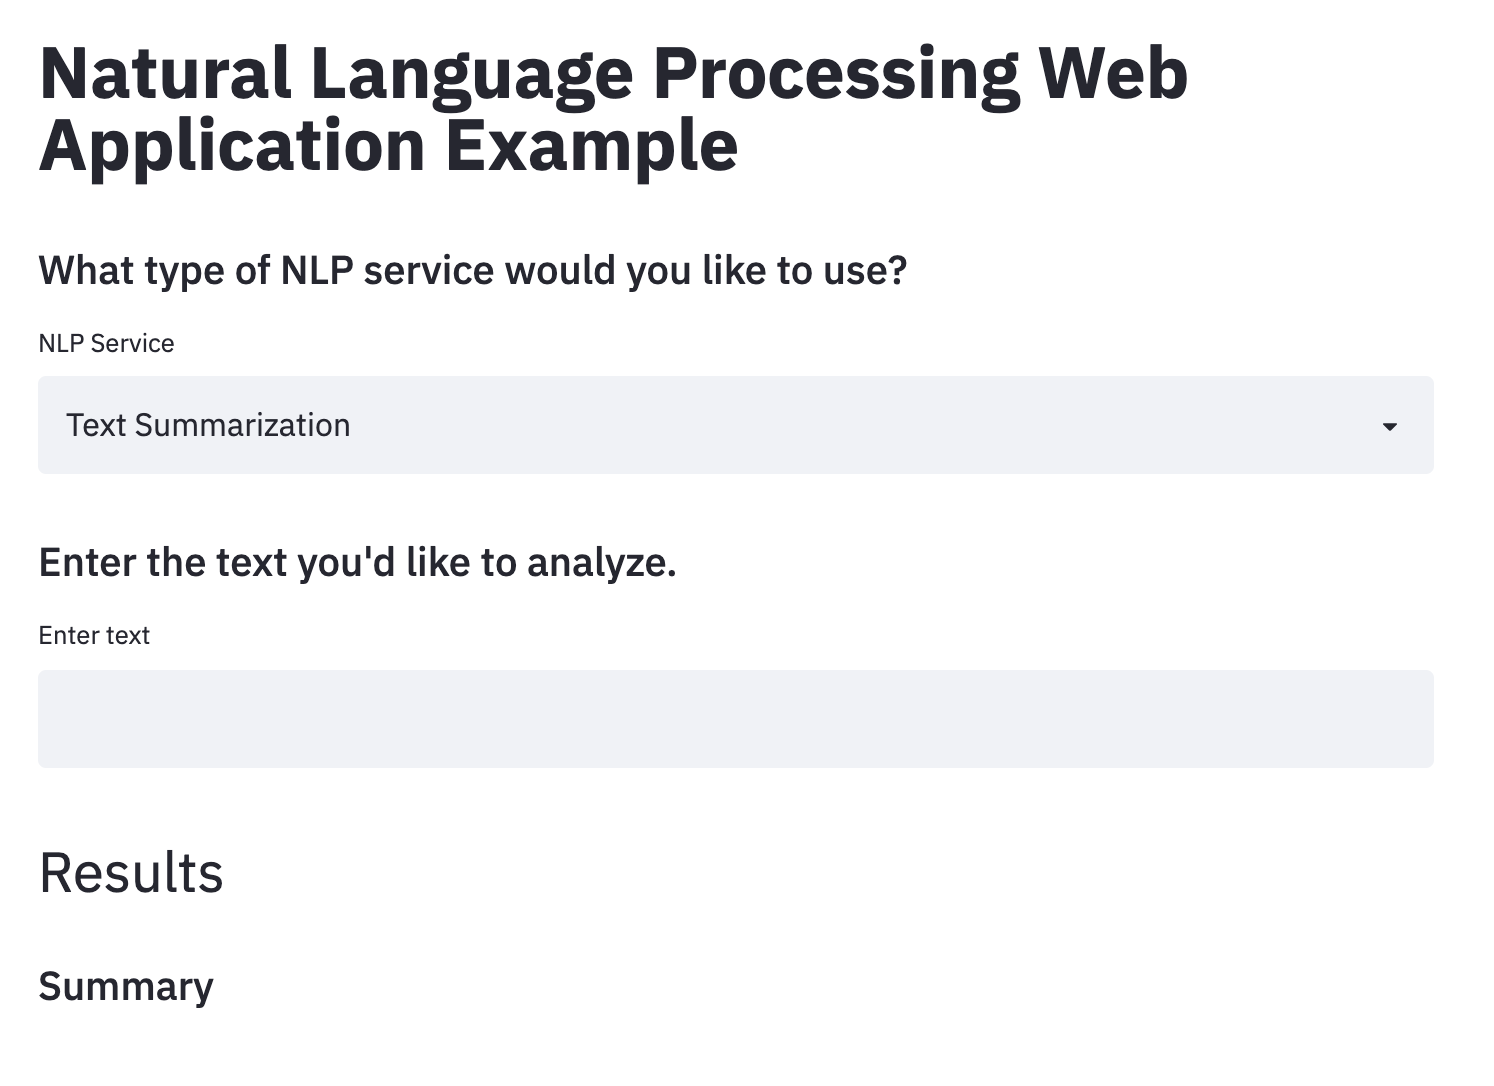The height and width of the screenshot is (1086, 1494).
Task: Open the NLP Service dropdown
Action: pos(735,425)
